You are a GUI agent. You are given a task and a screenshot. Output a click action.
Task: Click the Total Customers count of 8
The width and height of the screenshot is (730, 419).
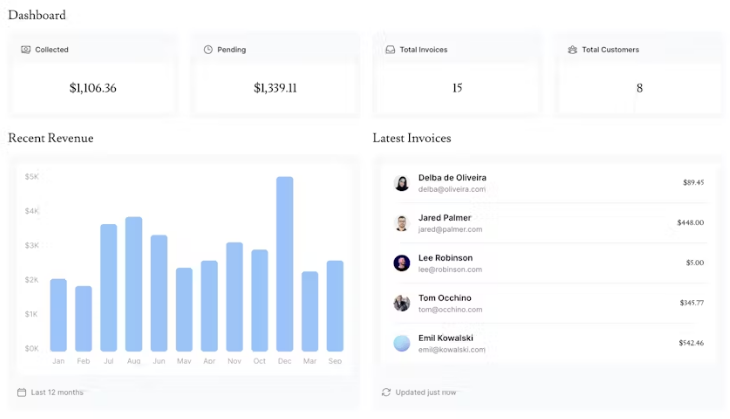click(x=639, y=88)
